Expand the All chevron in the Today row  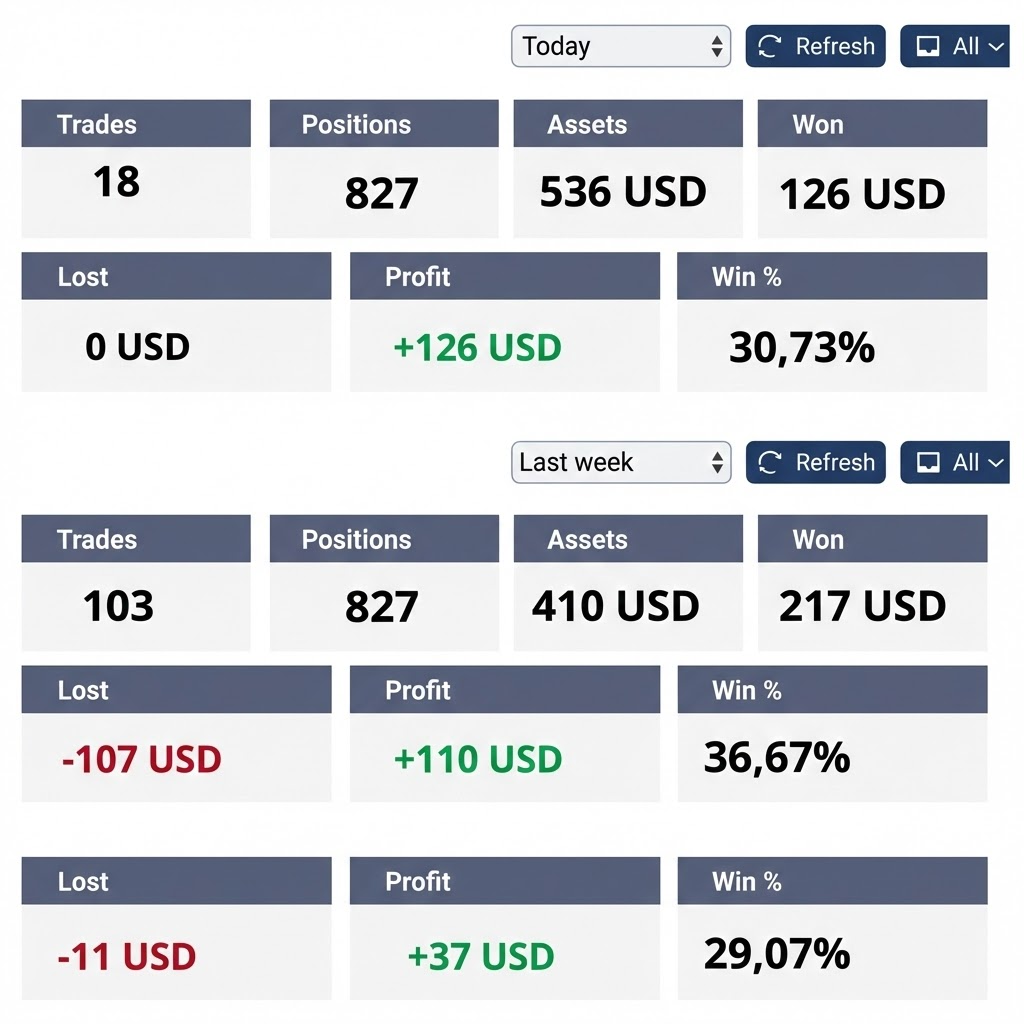[x=996, y=46]
